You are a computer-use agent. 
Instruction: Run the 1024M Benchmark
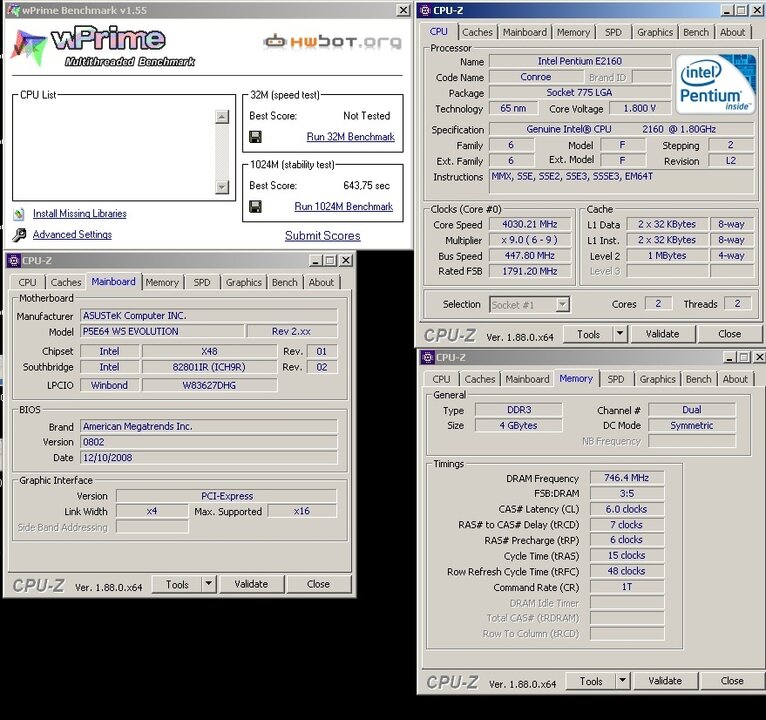tap(343, 207)
